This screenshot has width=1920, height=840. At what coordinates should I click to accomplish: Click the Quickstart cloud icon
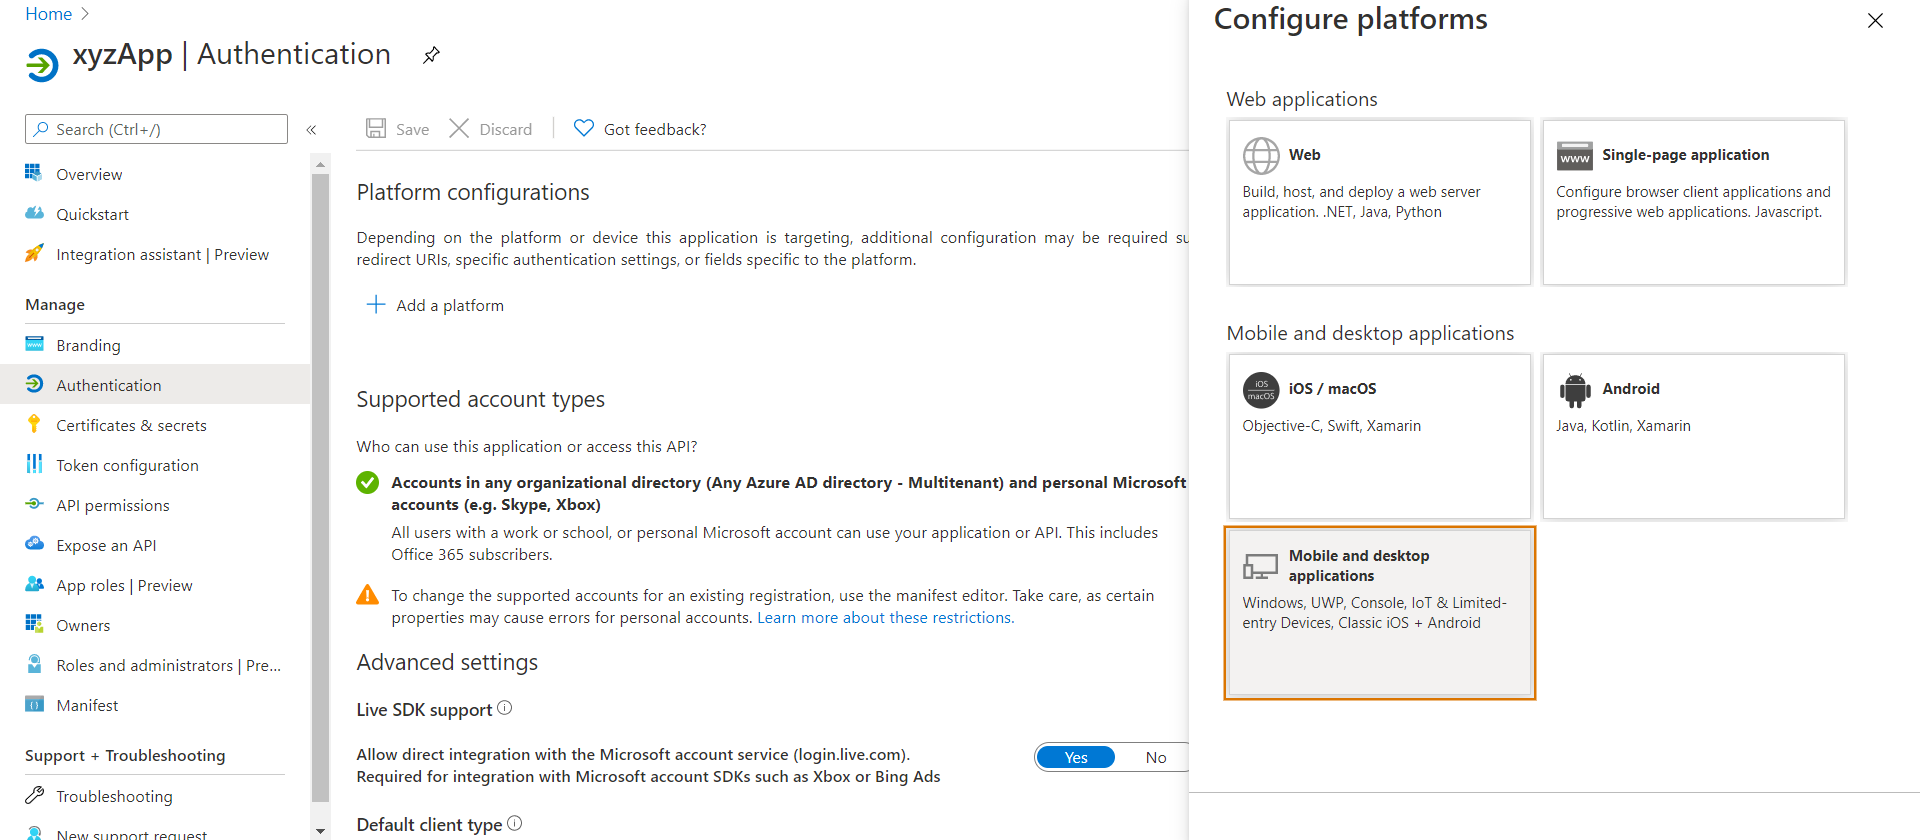click(34, 213)
